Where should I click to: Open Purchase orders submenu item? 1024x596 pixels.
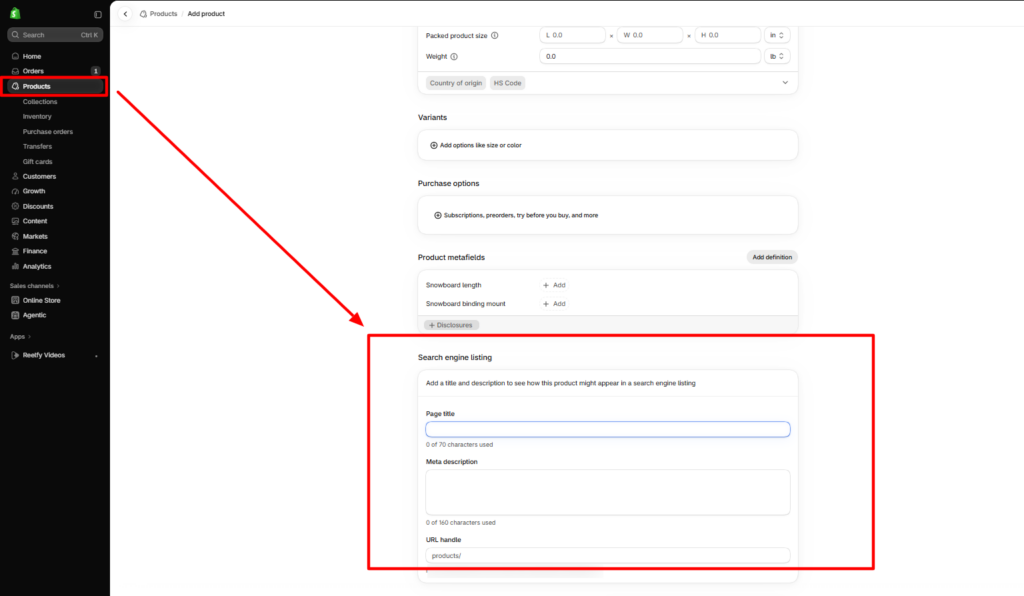click(x=48, y=132)
